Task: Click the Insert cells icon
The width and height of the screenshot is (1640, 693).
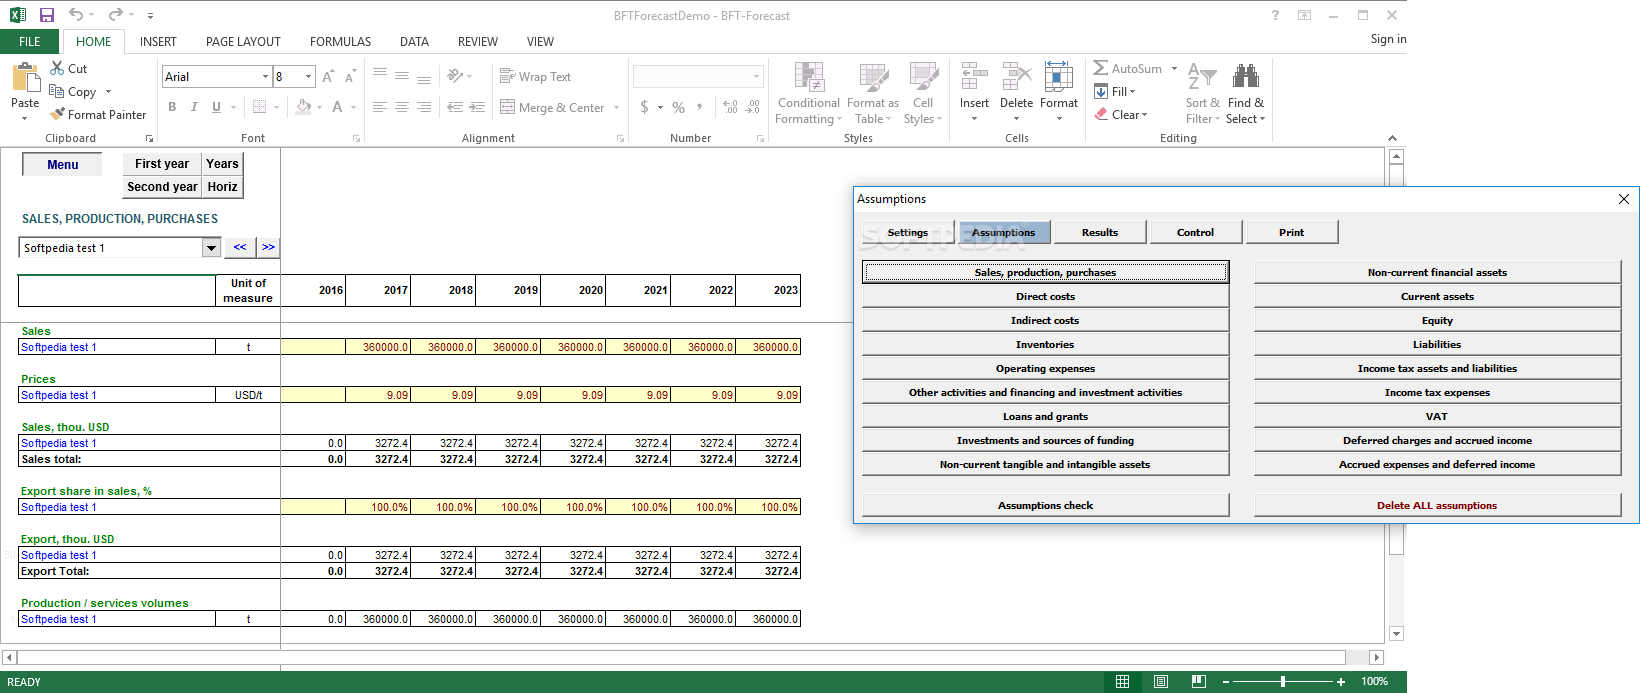Action: click(x=974, y=76)
